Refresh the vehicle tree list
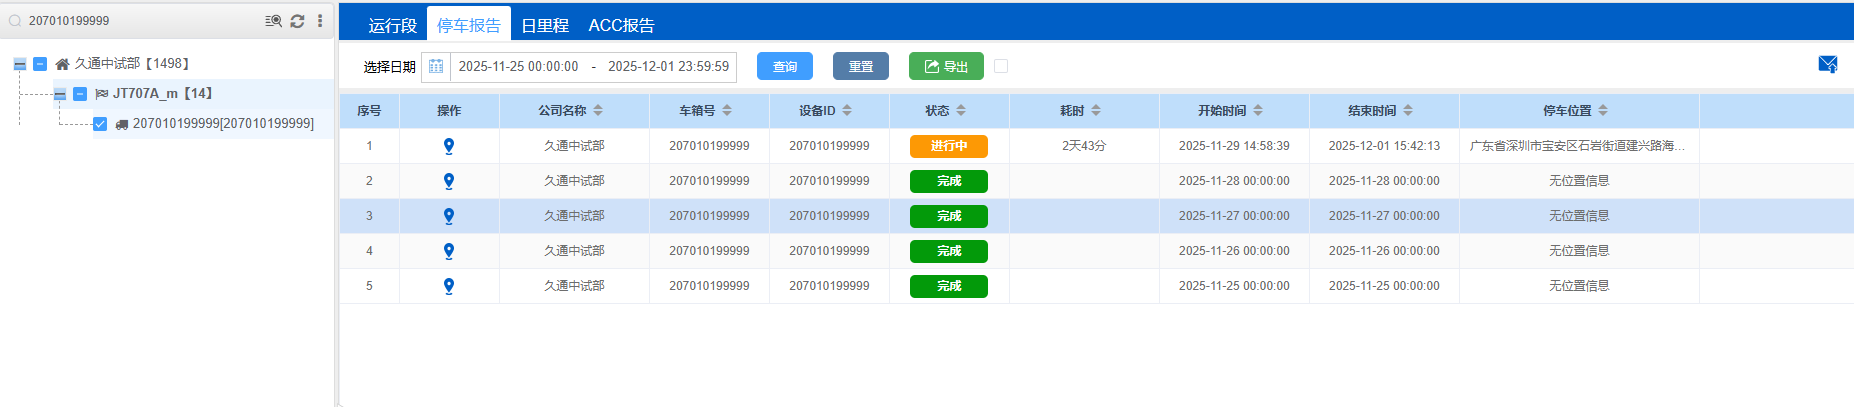This screenshot has width=1854, height=407. [x=297, y=21]
